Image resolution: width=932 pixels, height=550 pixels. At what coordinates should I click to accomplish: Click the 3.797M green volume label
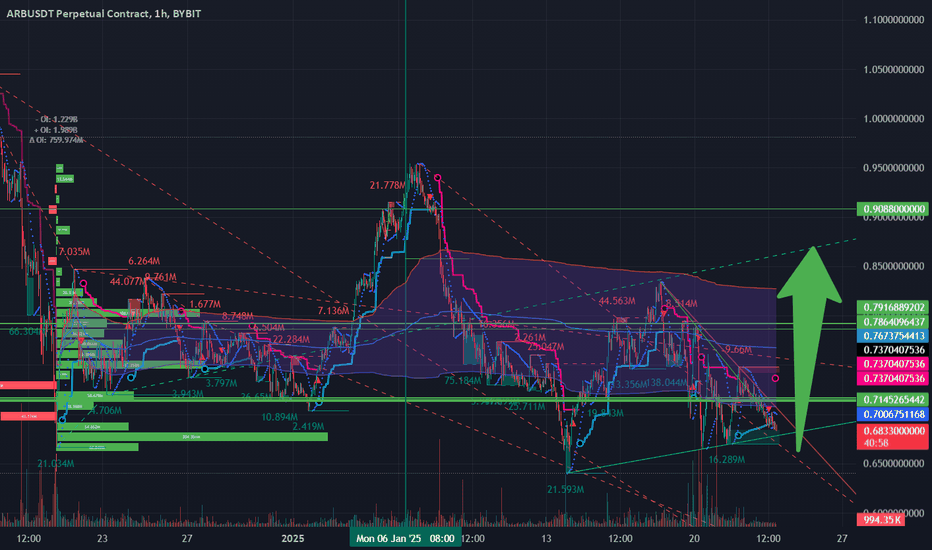pos(221,384)
